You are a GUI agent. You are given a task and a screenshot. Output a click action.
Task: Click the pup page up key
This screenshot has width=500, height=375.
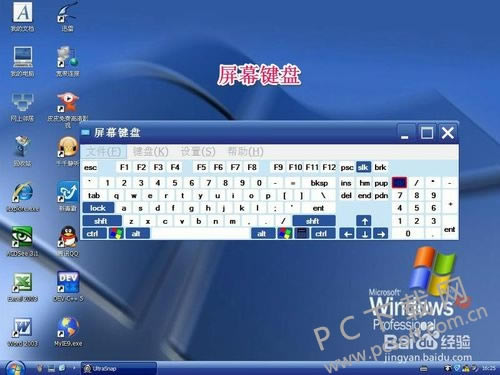tap(381, 183)
